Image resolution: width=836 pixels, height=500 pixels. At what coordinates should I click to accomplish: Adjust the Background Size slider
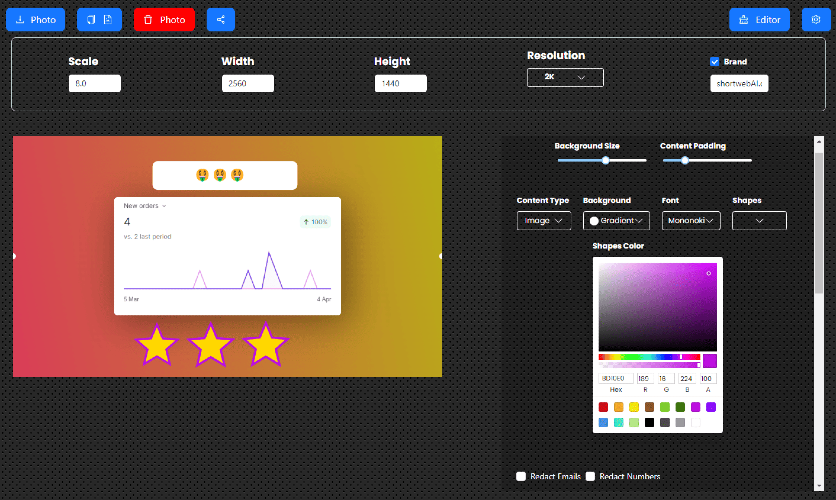602,160
